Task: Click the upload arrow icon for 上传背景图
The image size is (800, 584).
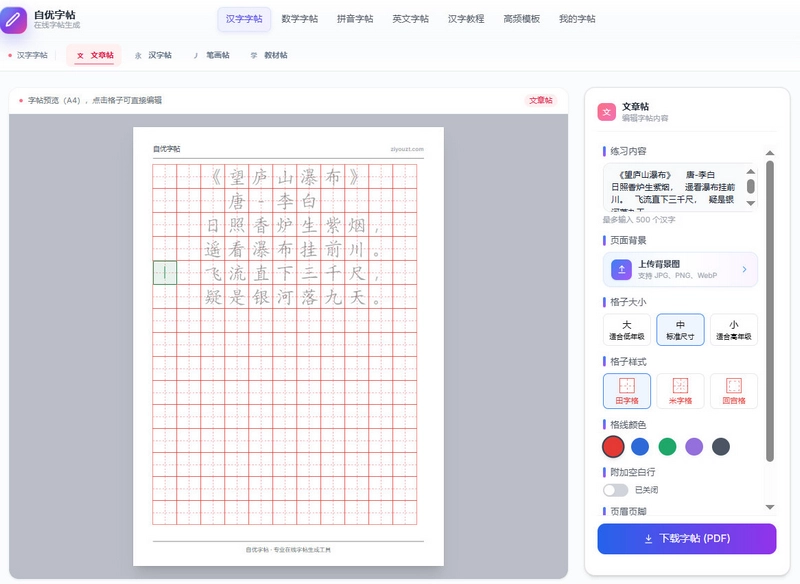Action: point(621,269)
